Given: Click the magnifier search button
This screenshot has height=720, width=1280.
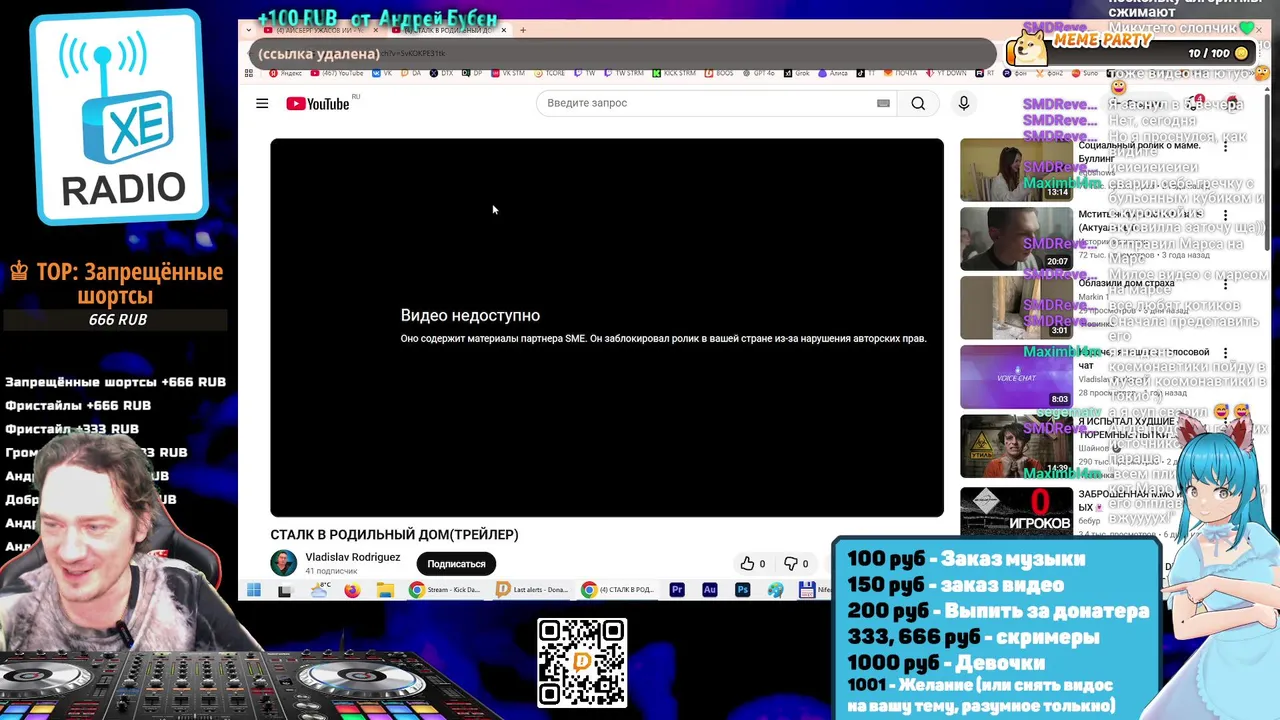Looking at the screenshot, I should point(918,103).
